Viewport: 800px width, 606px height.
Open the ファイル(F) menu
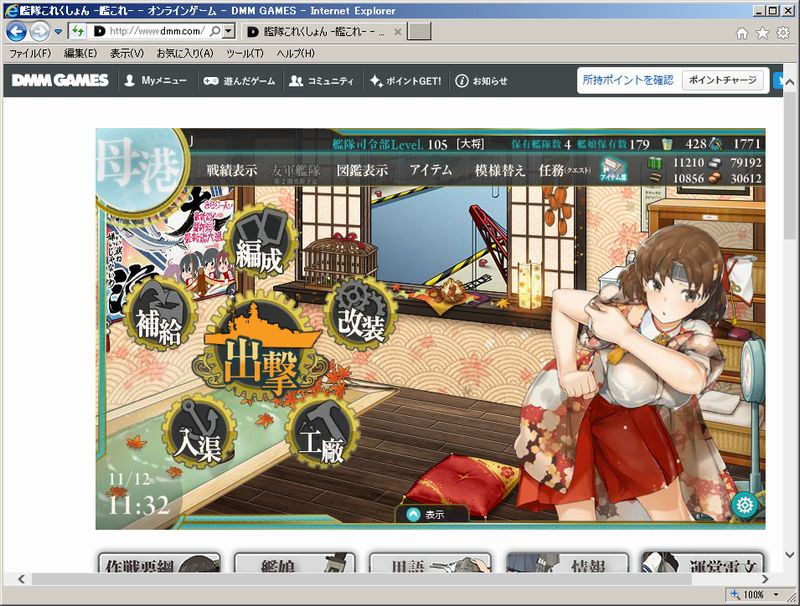point(30,53)
